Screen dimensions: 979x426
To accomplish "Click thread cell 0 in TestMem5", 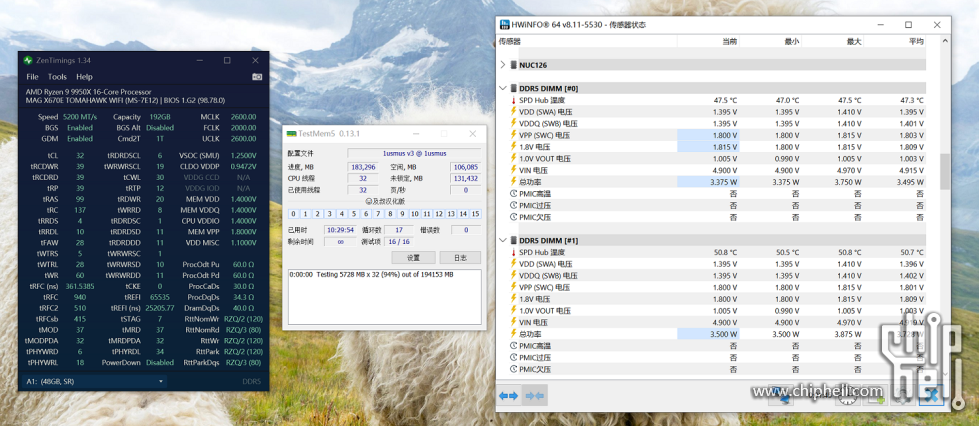I will click(293, 214).
